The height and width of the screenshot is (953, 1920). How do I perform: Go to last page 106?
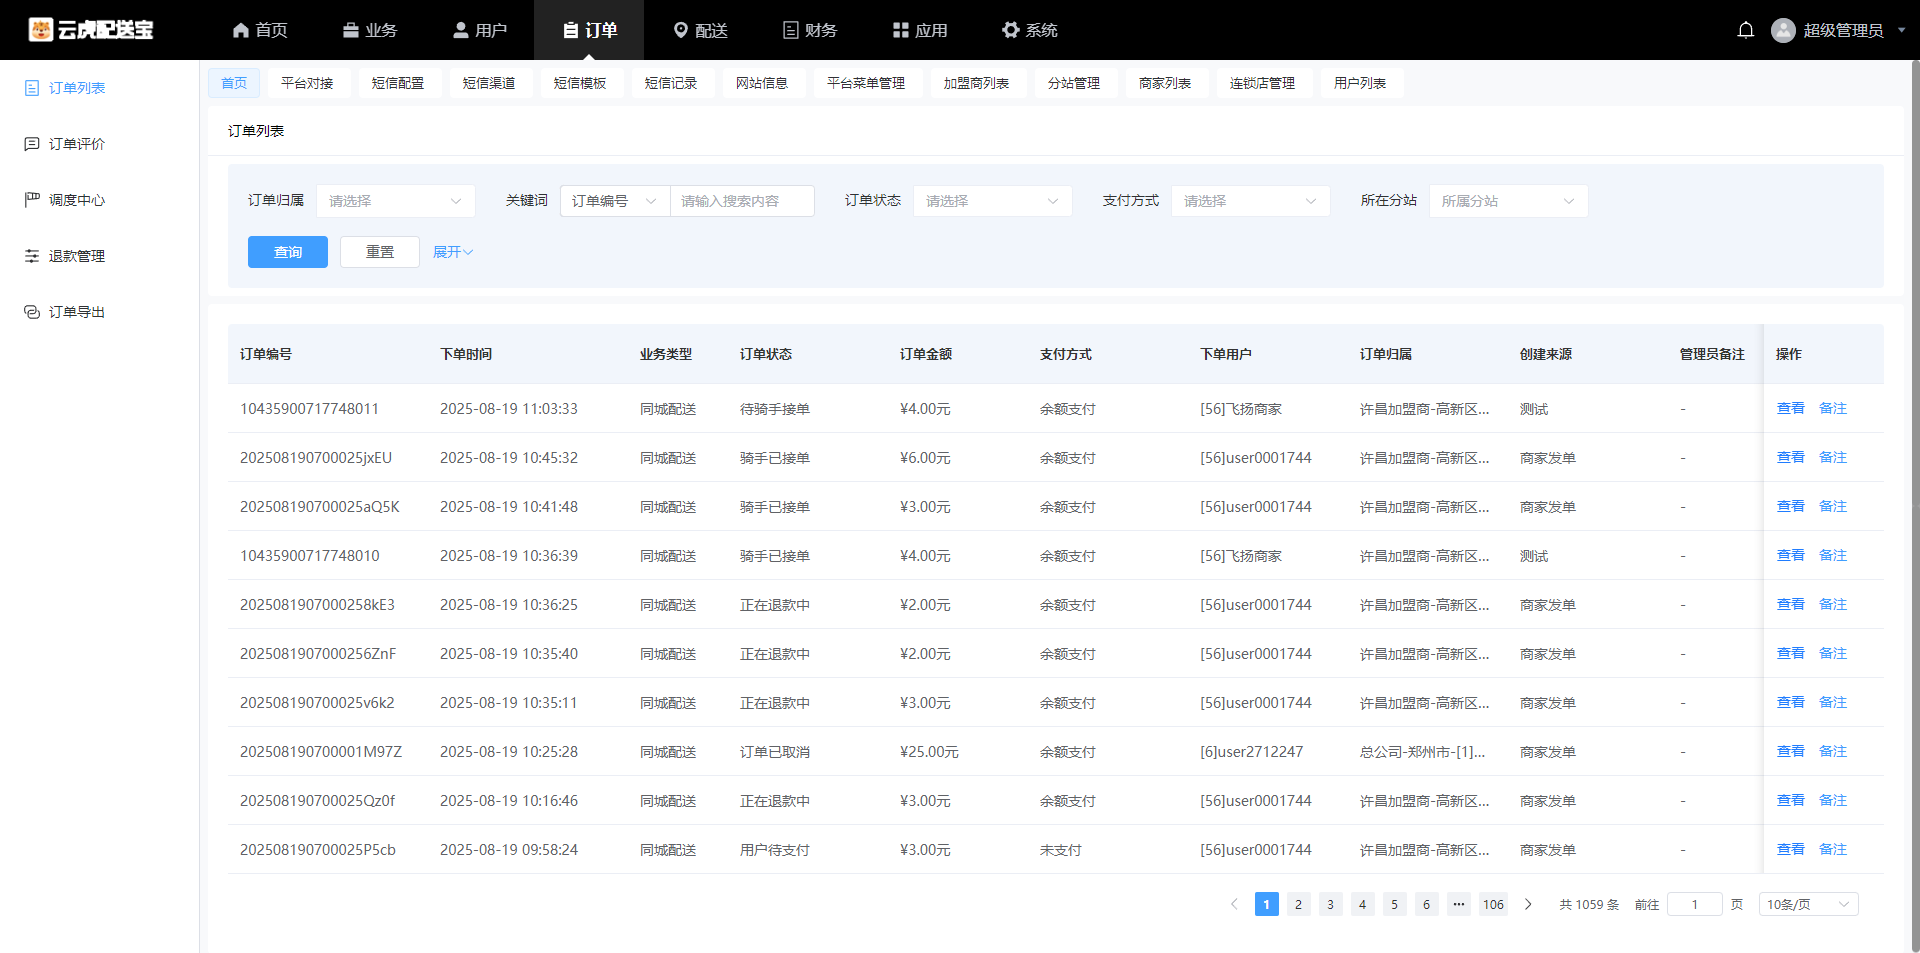[1493, 904]
